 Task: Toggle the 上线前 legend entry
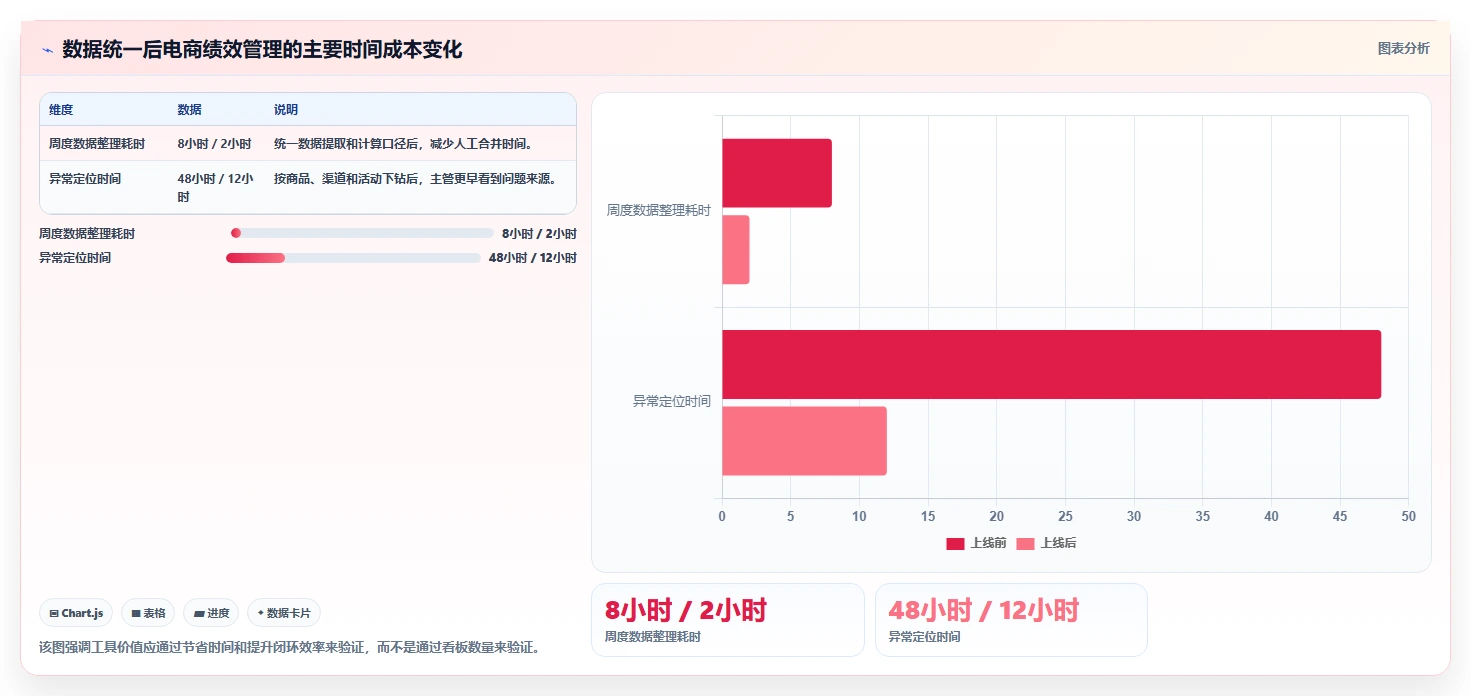click(x=976, y=543)
